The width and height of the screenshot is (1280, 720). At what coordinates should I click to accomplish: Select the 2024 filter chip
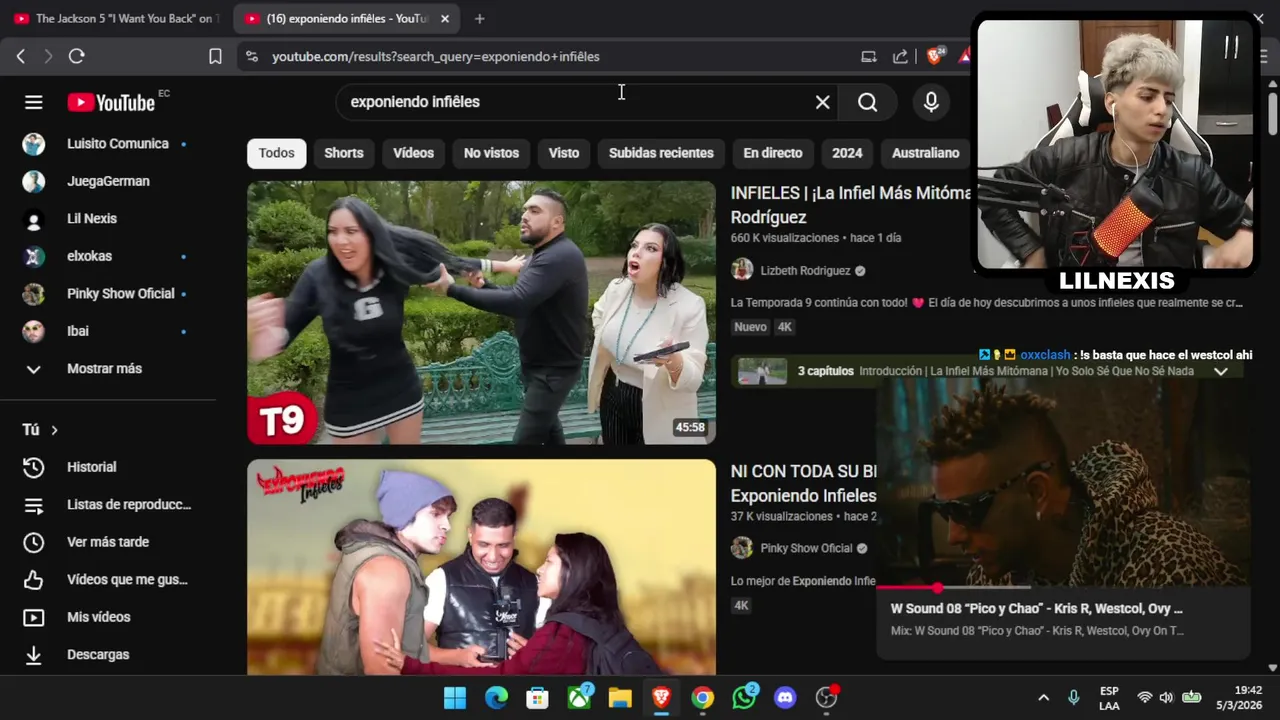point(847,153)
